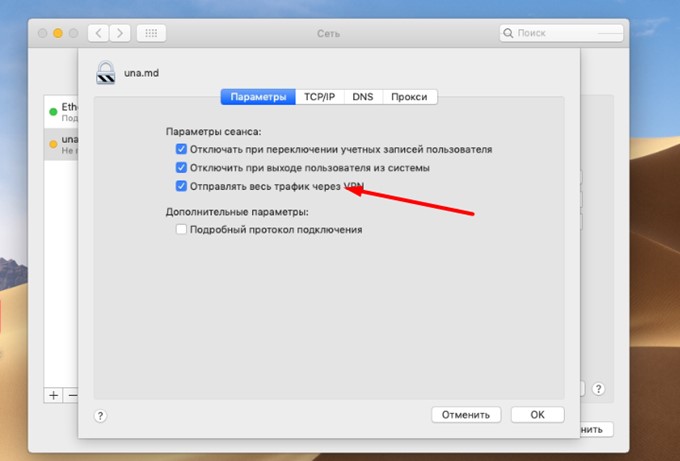This screenshot has width=680, height=461.
Task: Select the Ethernet service in sidebar
Action: click(61, 112)
